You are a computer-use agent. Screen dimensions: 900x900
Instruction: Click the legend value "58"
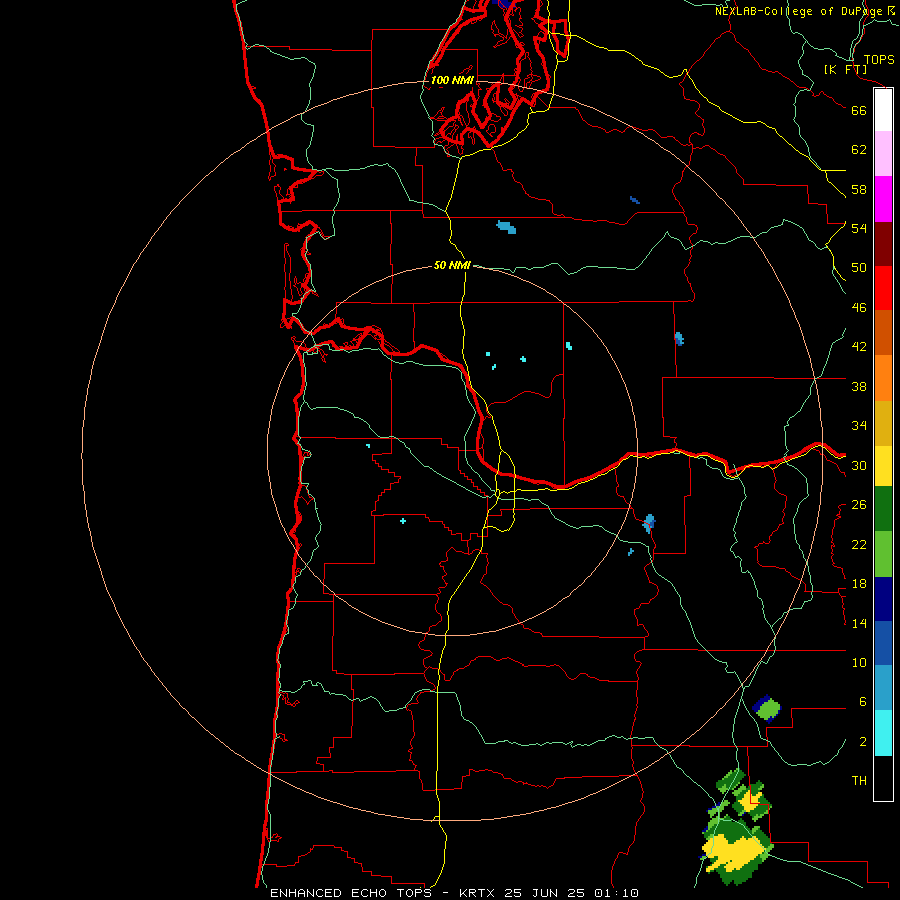click(859, 189)
